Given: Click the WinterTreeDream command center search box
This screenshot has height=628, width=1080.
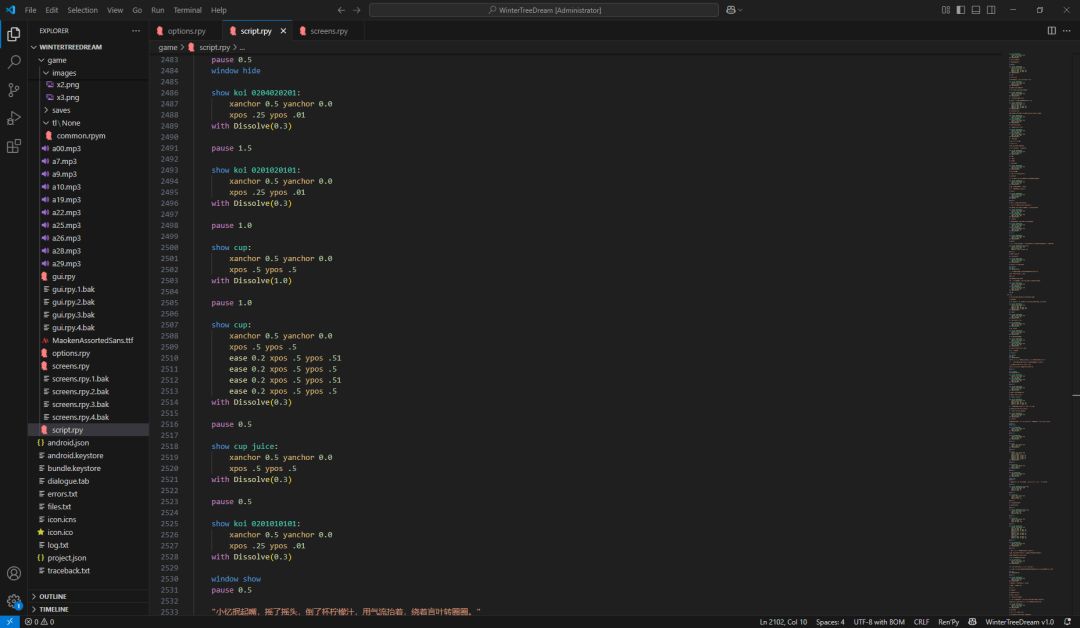Looking at the screenshot, I should pyautogui.click(x=544, y=10).
